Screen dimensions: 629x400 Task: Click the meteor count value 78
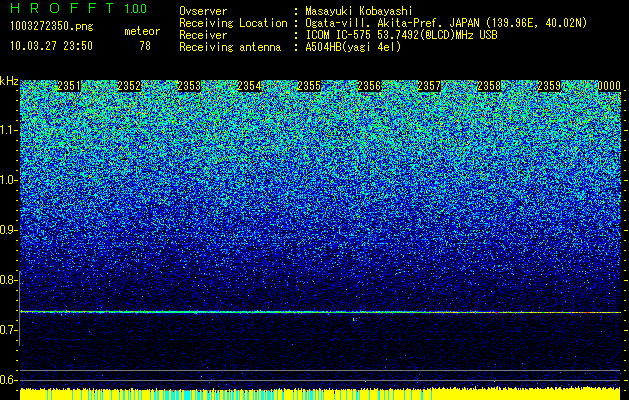pos(145,46)
